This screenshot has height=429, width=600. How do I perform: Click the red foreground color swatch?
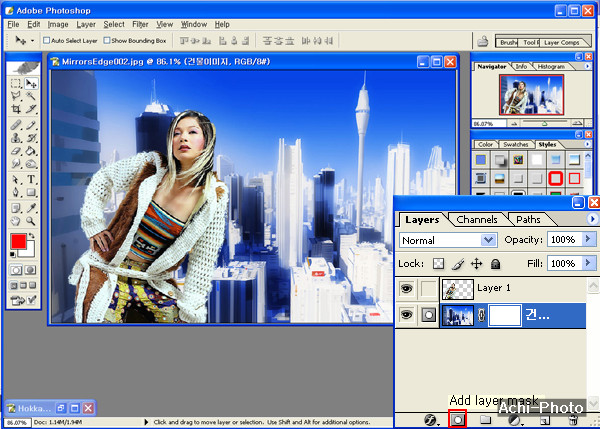(17, 242)
